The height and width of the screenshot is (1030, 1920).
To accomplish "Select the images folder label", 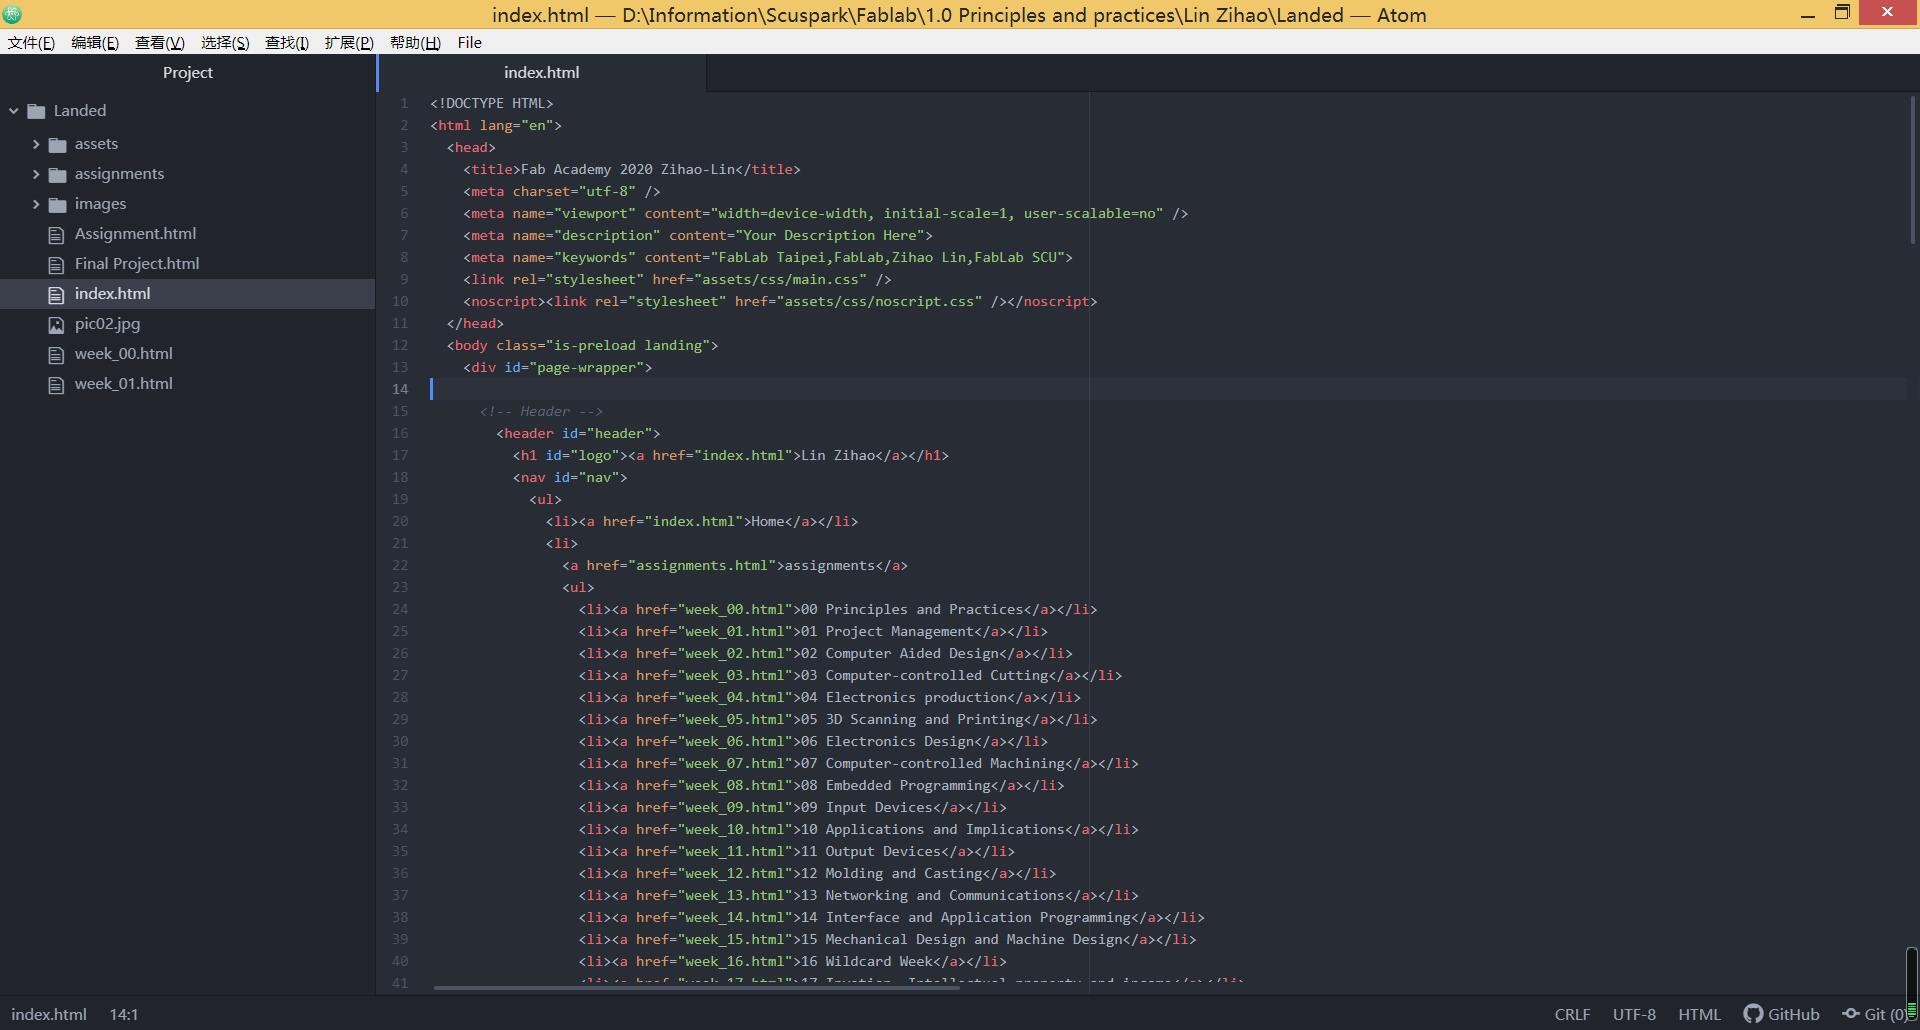I will 100,204.
